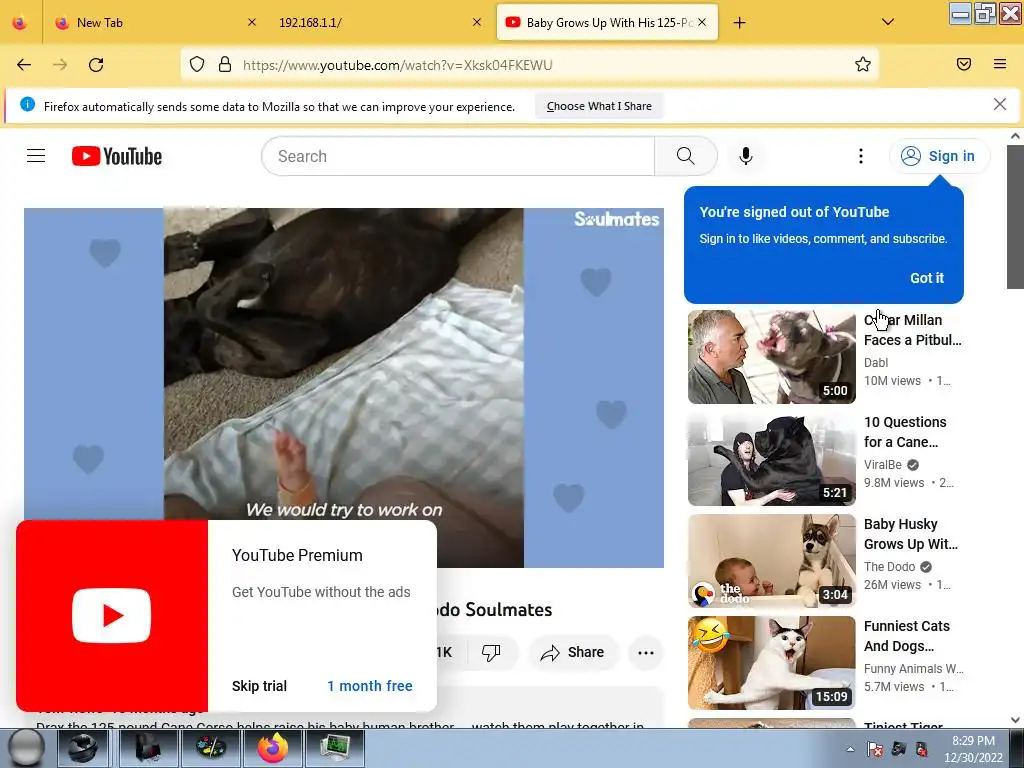Start voice search with microphone icon

(x=746, y=156)
